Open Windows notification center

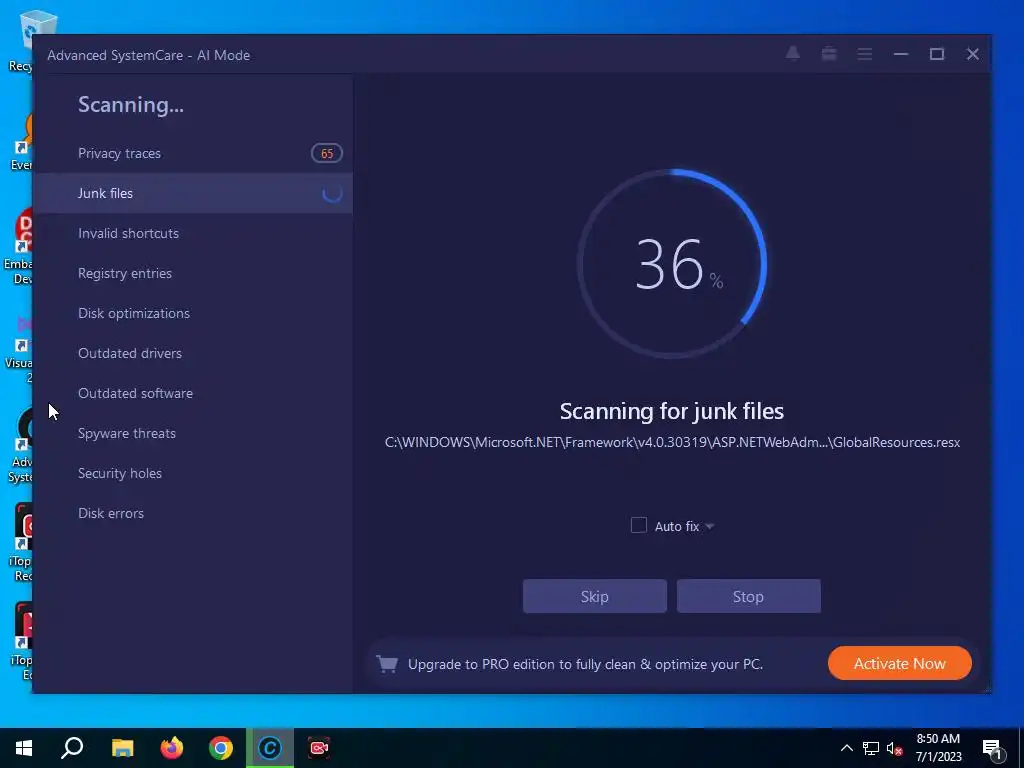[x=993, y=749]
